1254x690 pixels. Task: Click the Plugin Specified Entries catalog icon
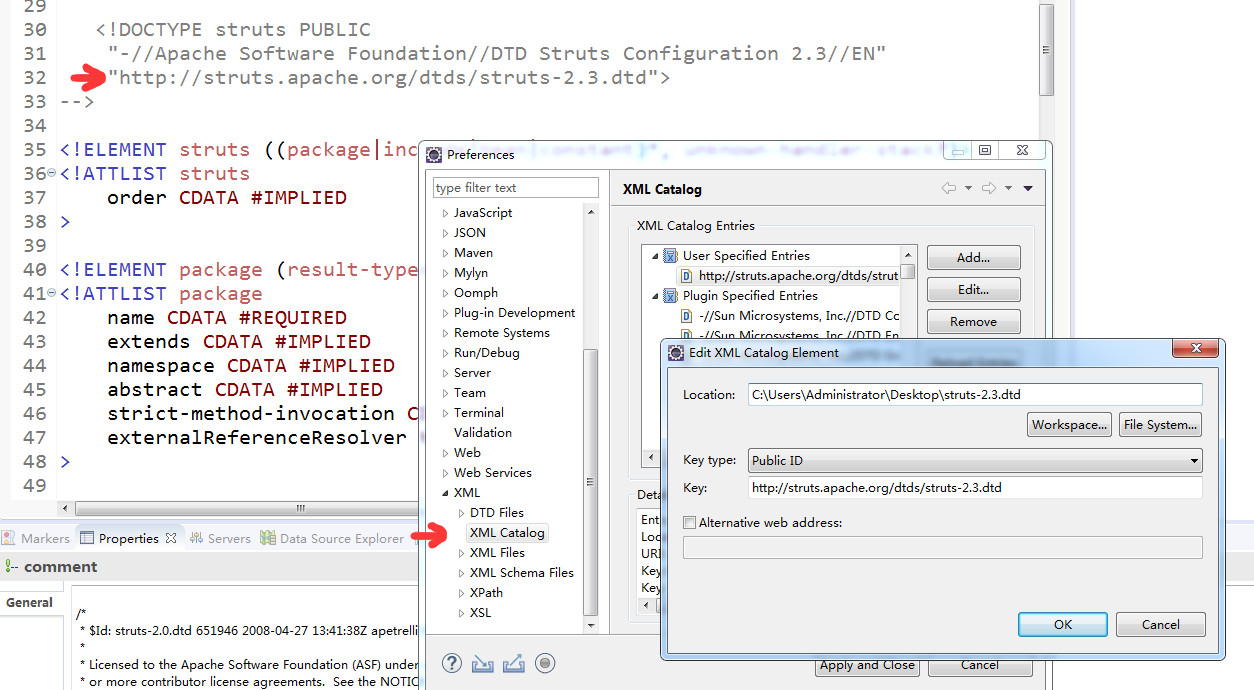(x=671, y=296)
